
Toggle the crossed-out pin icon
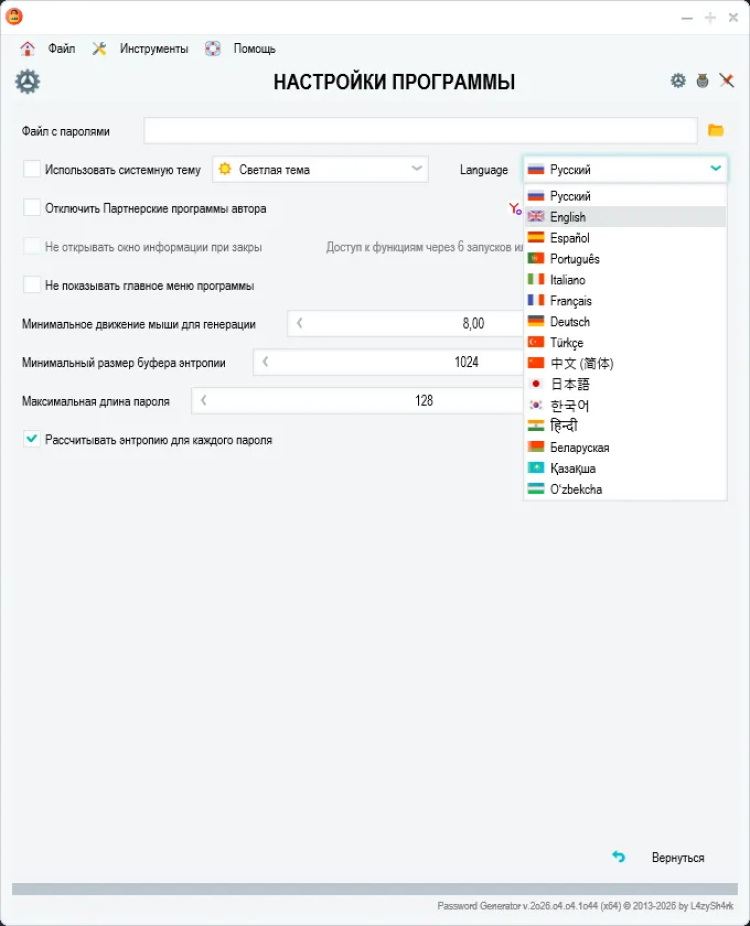(727, 81)
